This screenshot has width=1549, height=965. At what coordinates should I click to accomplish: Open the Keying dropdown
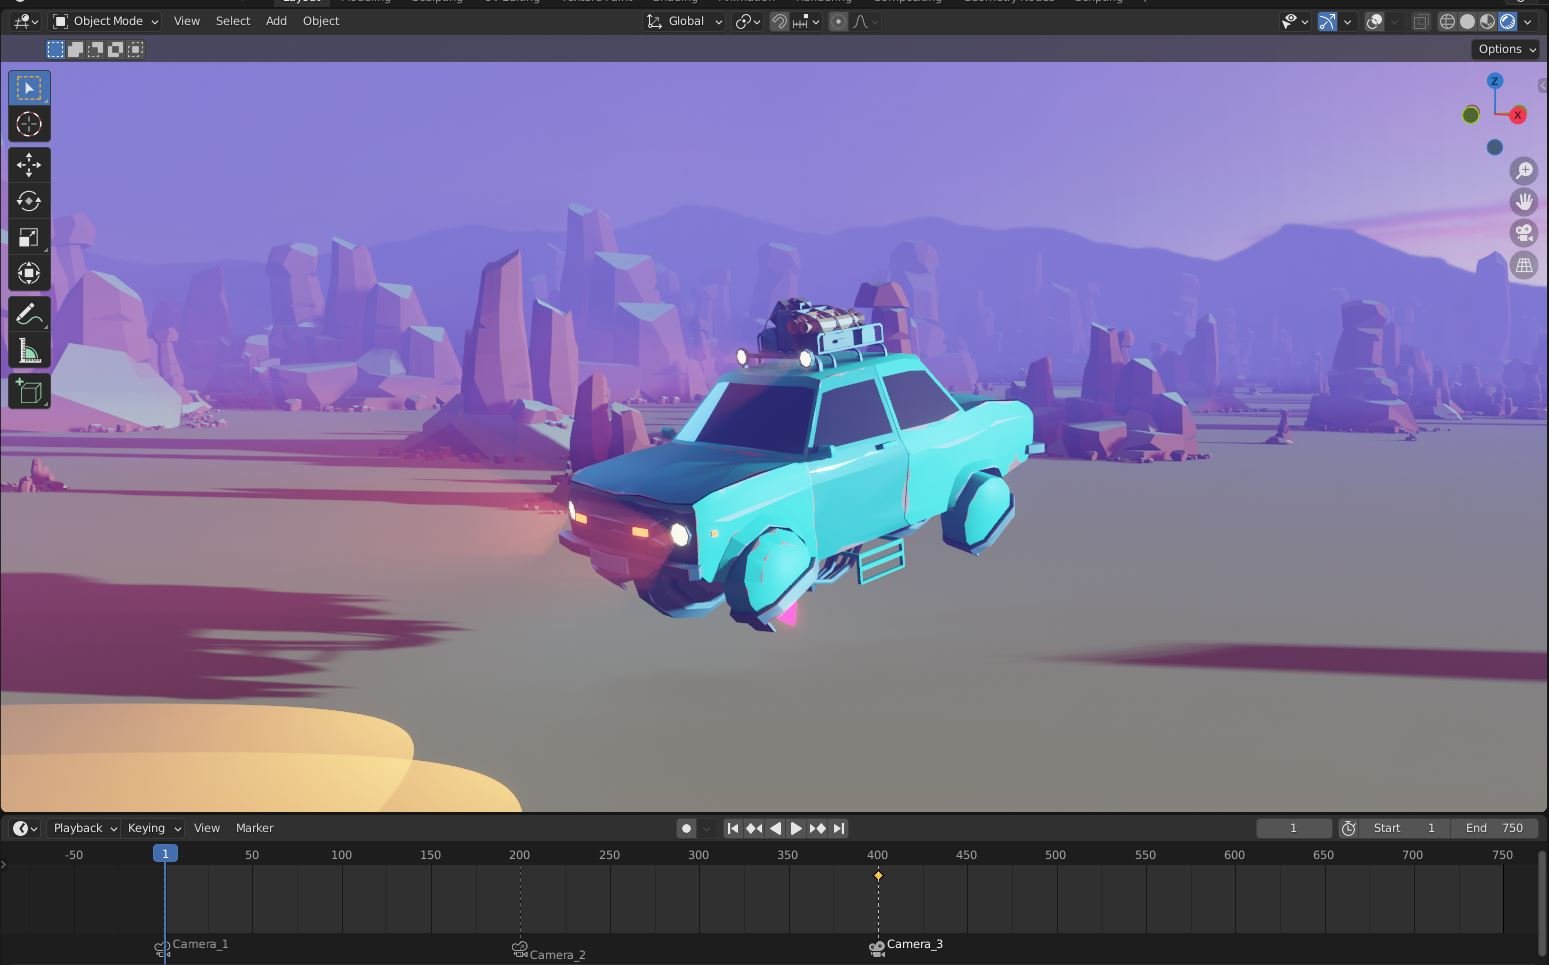(153, 828)
